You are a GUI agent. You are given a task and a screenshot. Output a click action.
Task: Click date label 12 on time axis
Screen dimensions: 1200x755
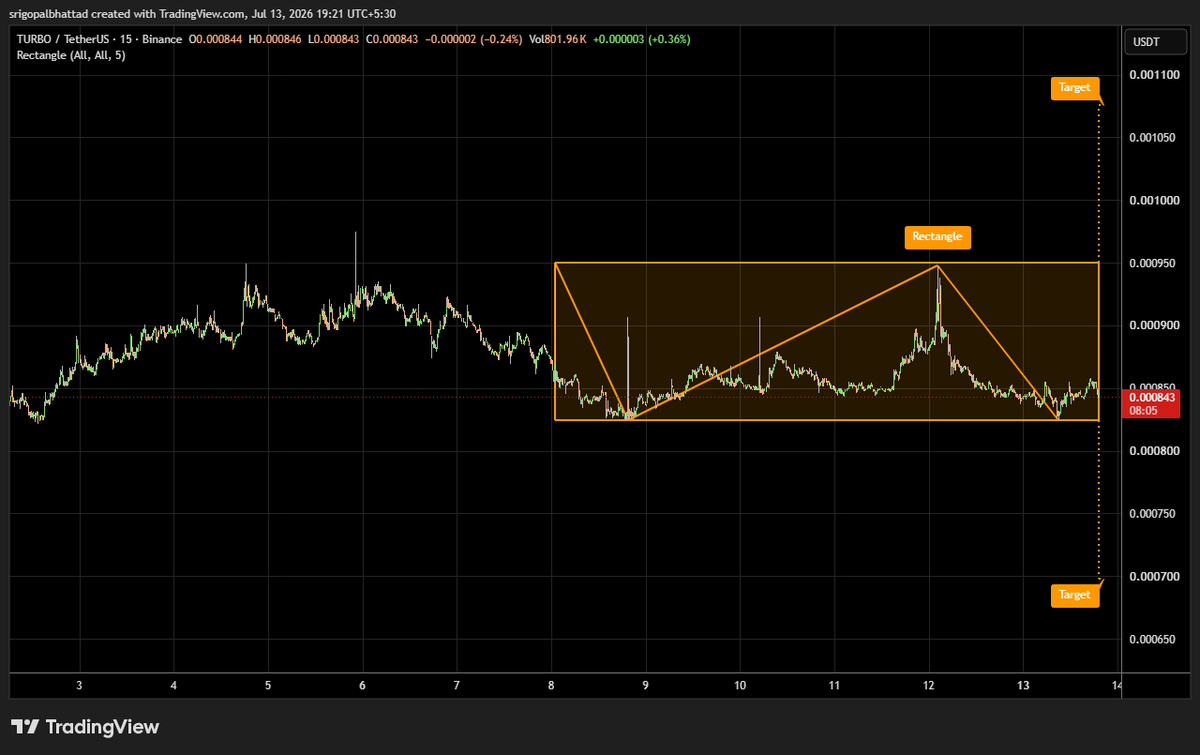[929, 685]
